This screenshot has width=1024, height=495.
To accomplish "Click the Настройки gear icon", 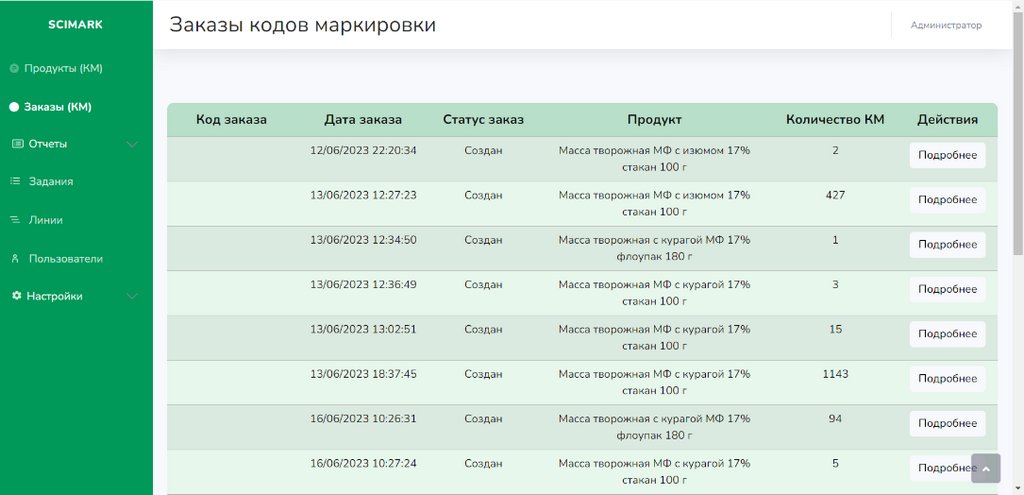I will point(17,296).
